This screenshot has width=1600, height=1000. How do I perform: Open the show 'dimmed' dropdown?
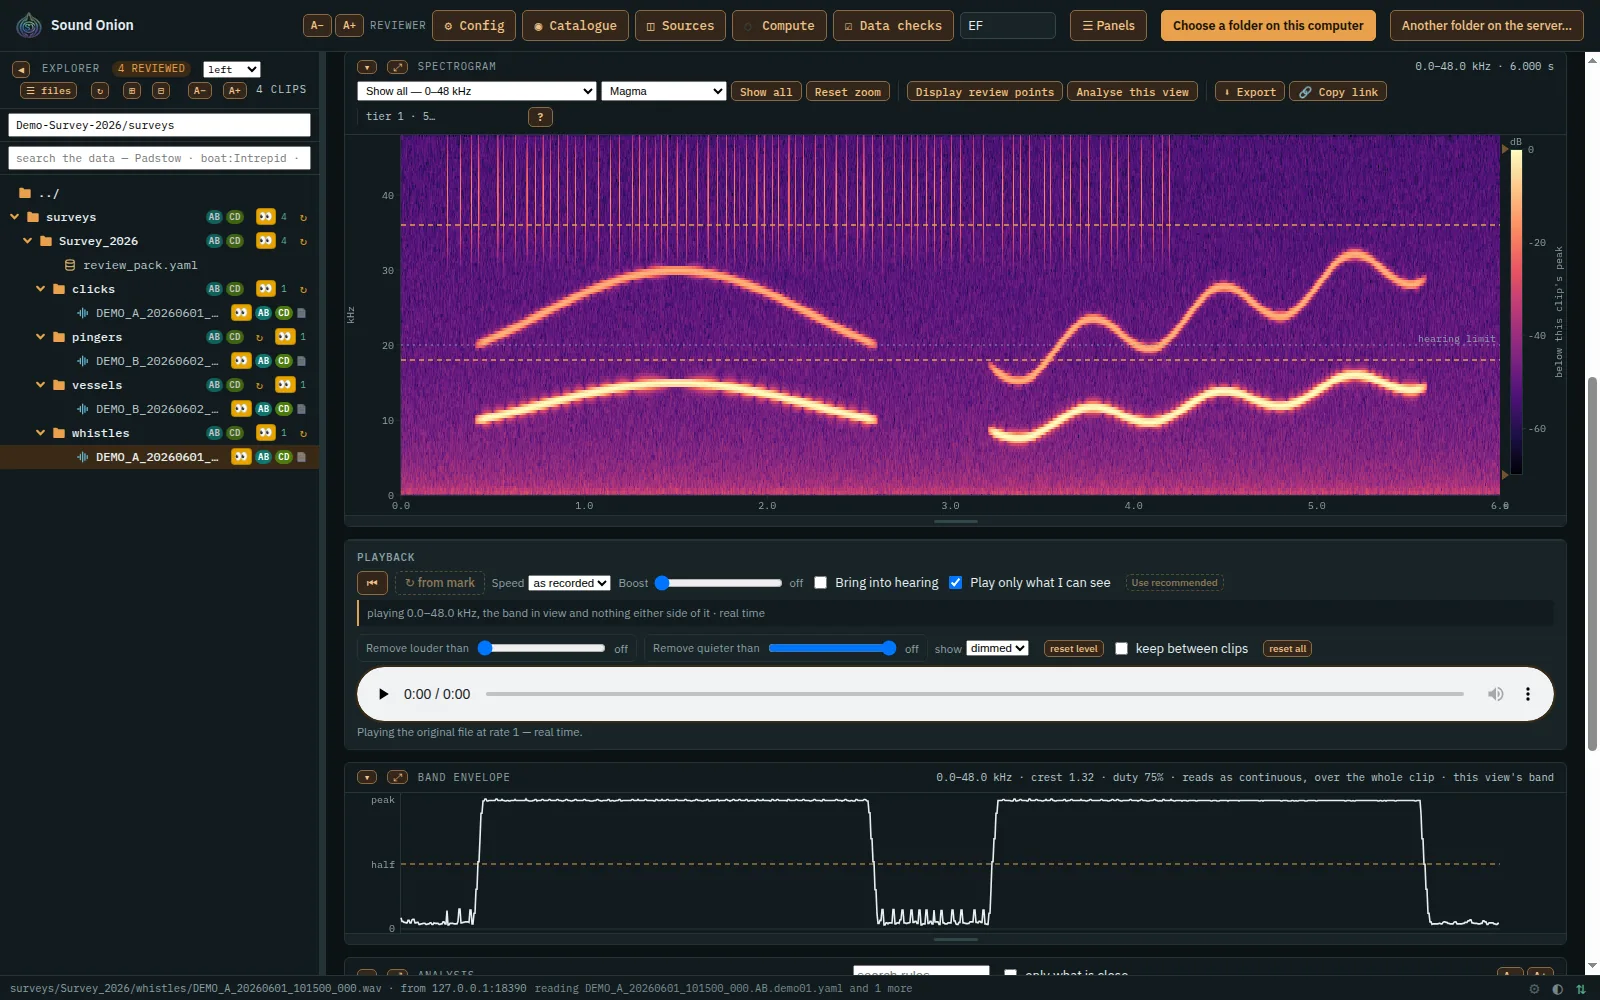coord(997,649)
